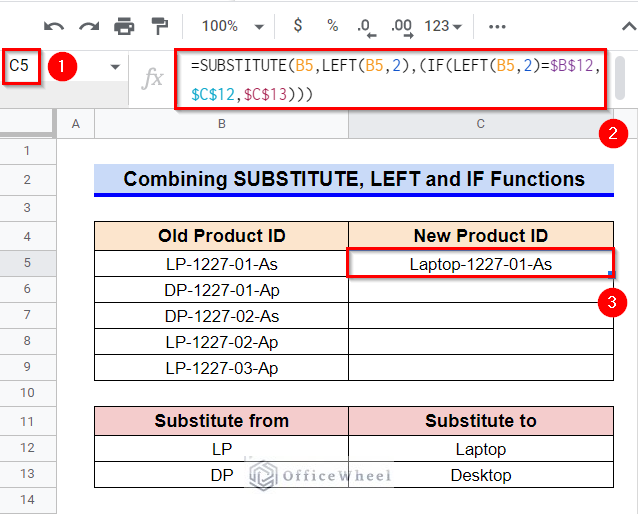Select cell containing LP-1227-01-As
This screenshot has height=514, width=638.
(x=221, y=264)
